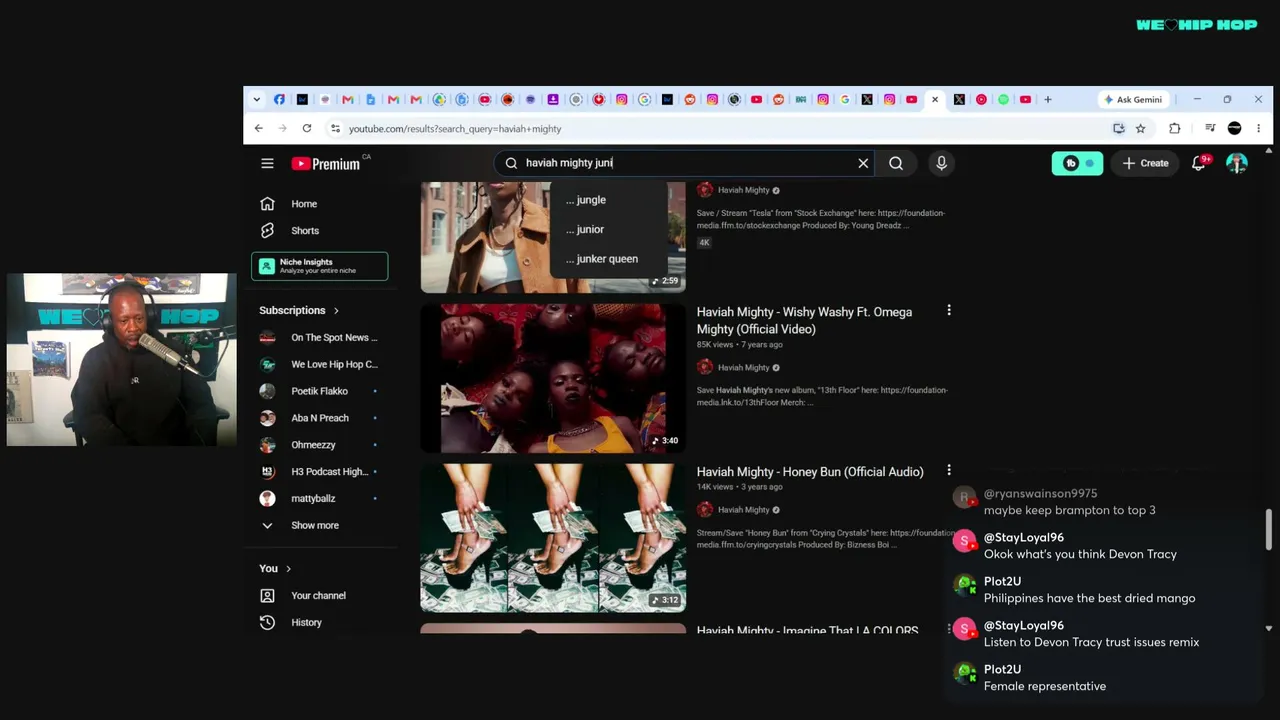The width and height of the screenshot is (1280, 720).
Task: Expand the Subscriptions section
Action: [x=299, y=310]
